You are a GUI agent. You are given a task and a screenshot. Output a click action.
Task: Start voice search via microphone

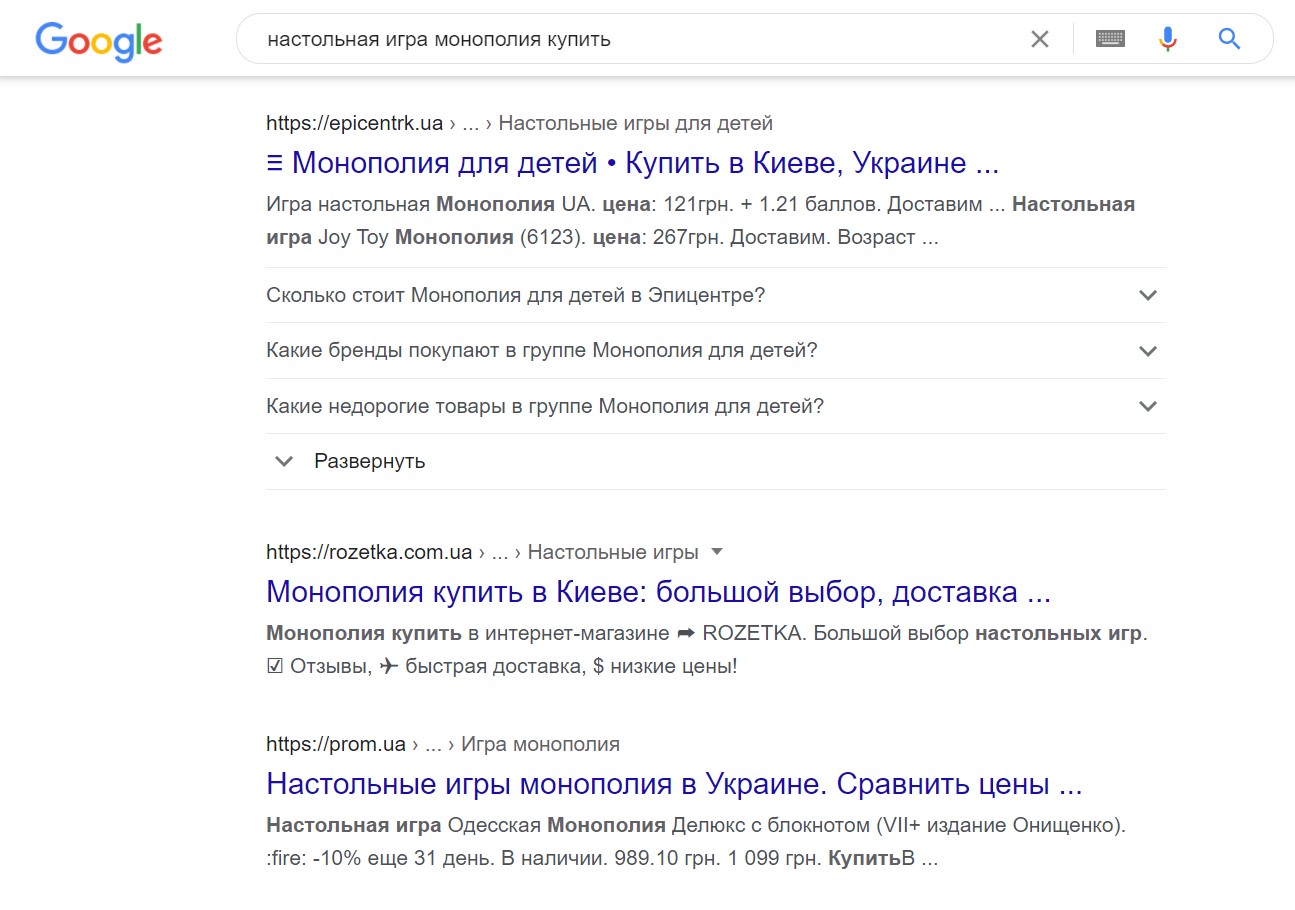[x=1167, y=39]
